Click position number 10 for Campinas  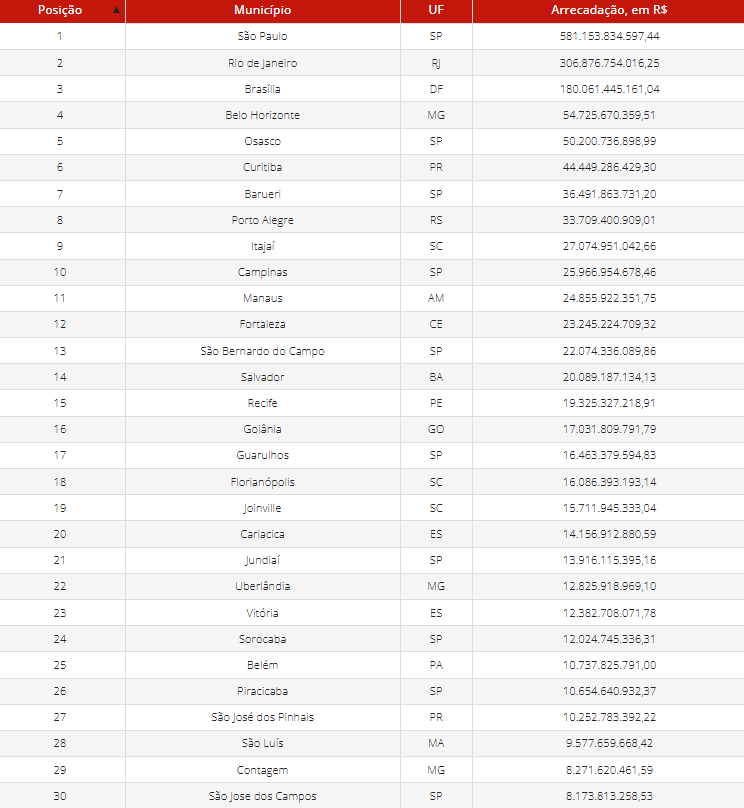click(60, 272)
